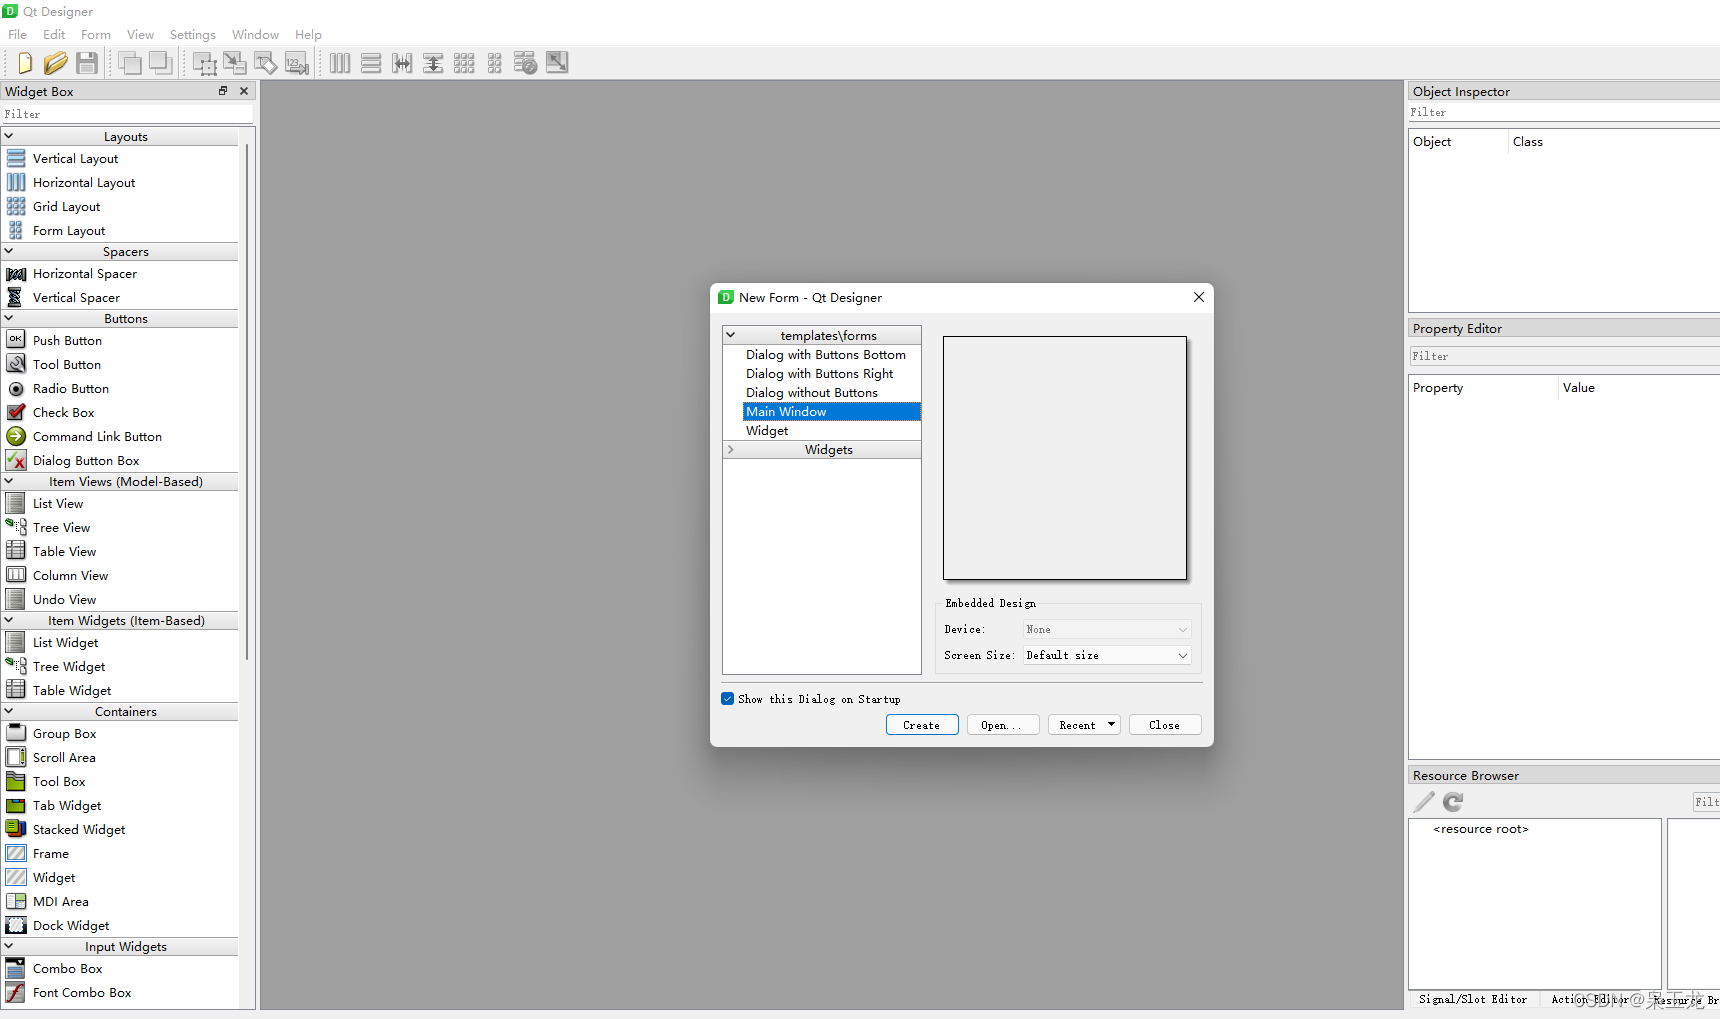Collapse Item Widgets (Item-Based) category
The width and height of the screenshot is (1720, 1019).
click(9, 621)
